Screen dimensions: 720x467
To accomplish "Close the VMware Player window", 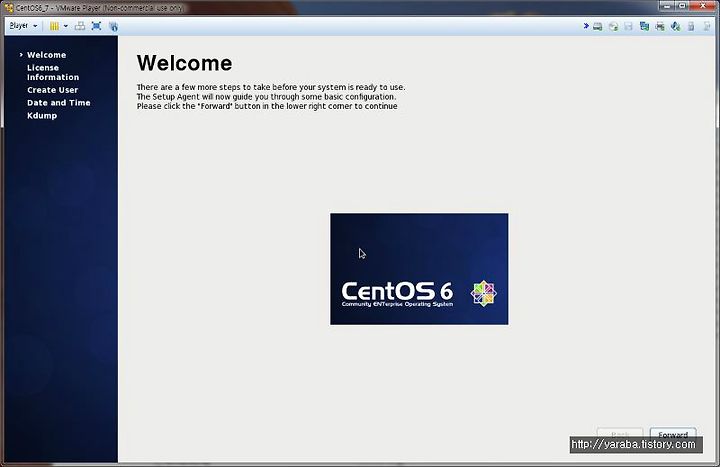I will point(703,6).
